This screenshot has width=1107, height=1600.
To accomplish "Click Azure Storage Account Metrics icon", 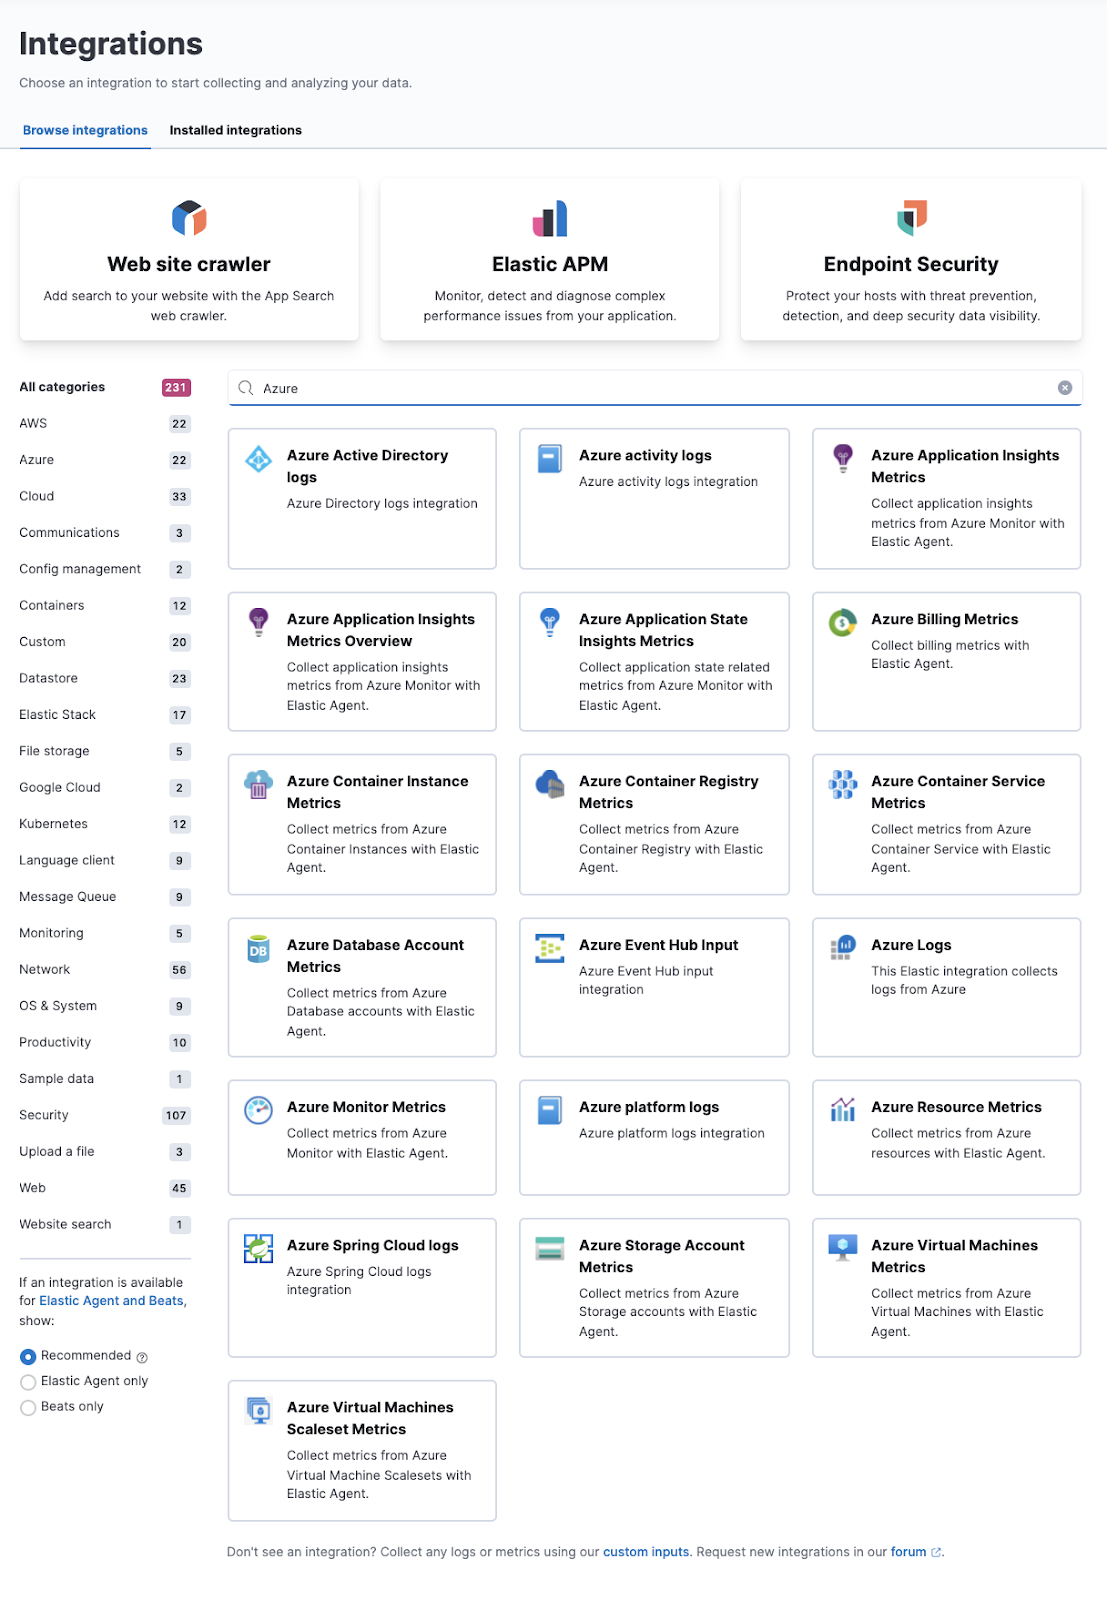I will coord(550,1248).
